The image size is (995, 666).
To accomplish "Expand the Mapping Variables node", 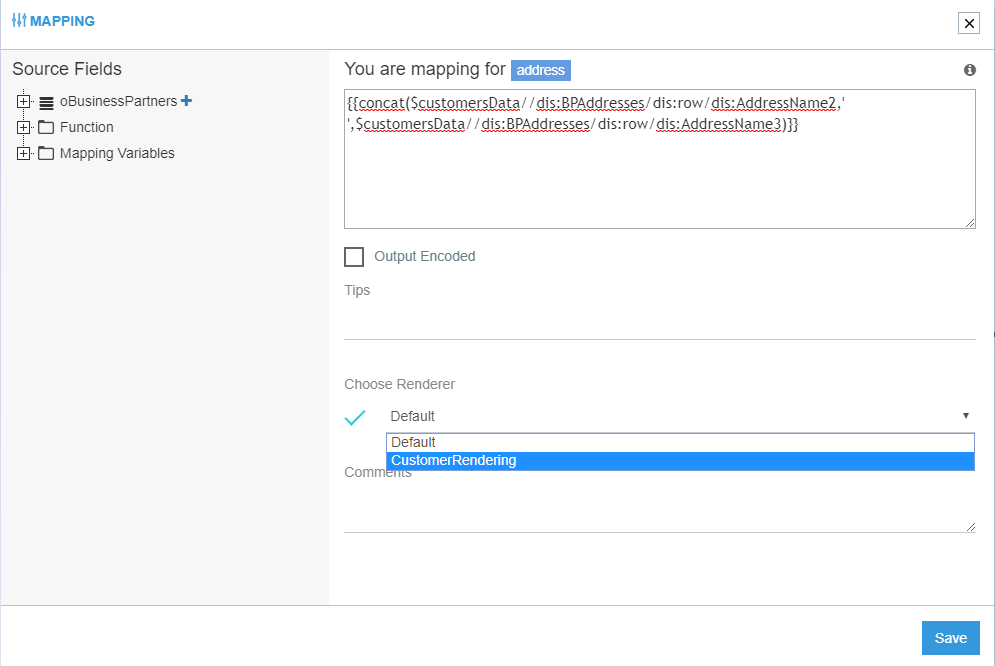I will click(24, 153).
